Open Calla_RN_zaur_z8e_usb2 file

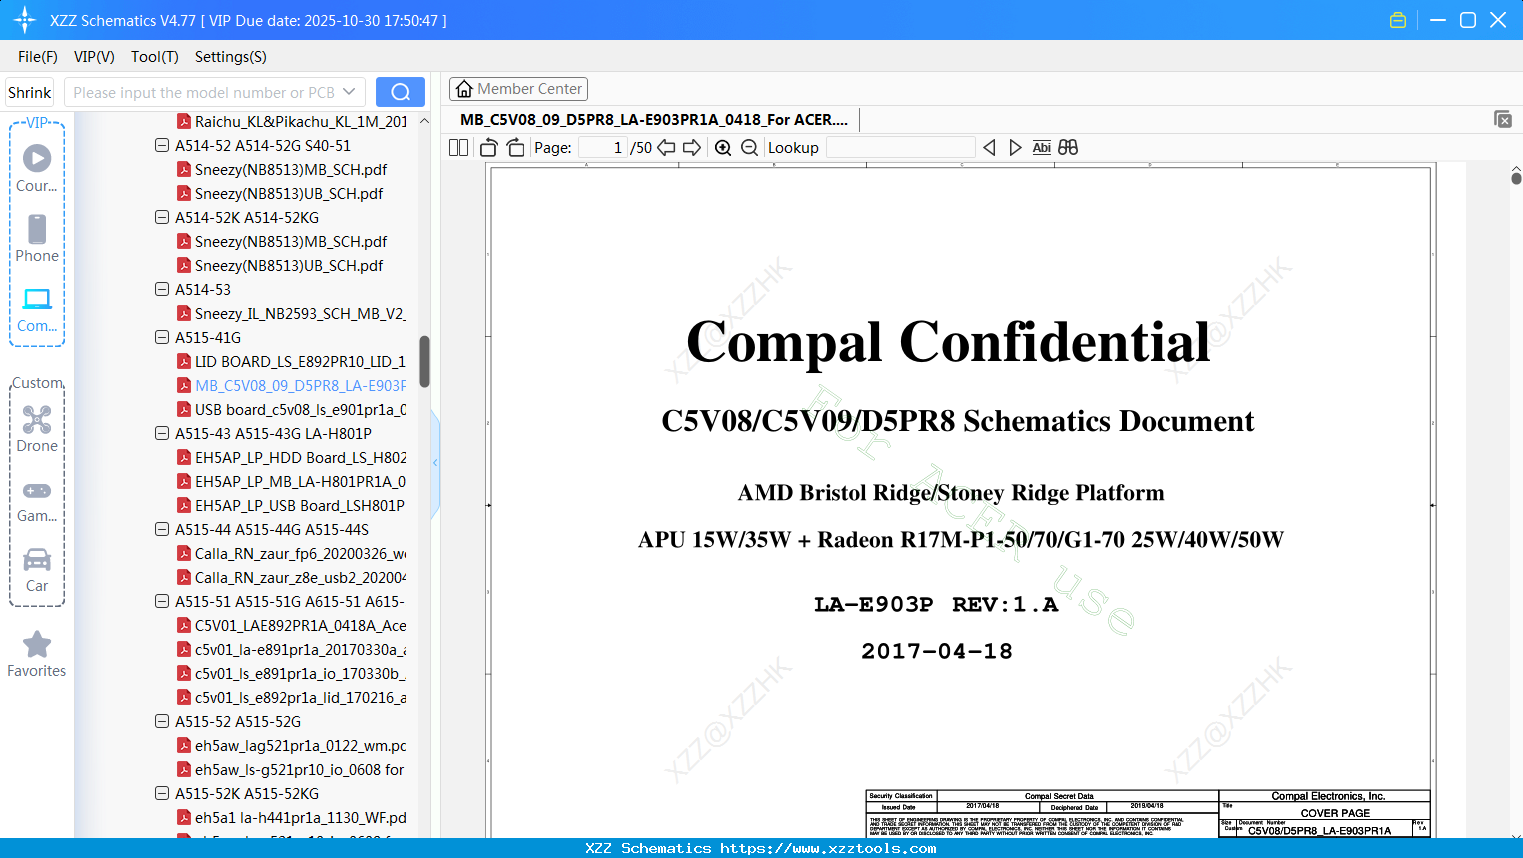291,577
